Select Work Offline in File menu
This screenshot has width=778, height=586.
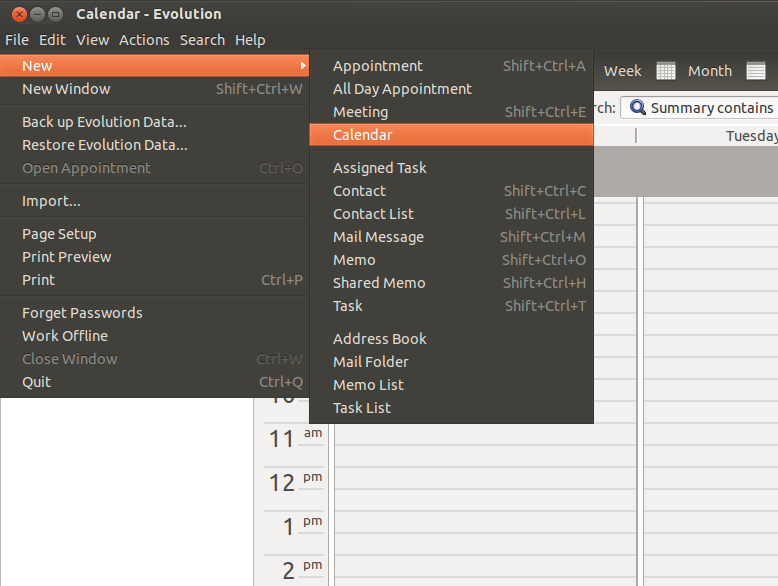click(x=65, y=336)
